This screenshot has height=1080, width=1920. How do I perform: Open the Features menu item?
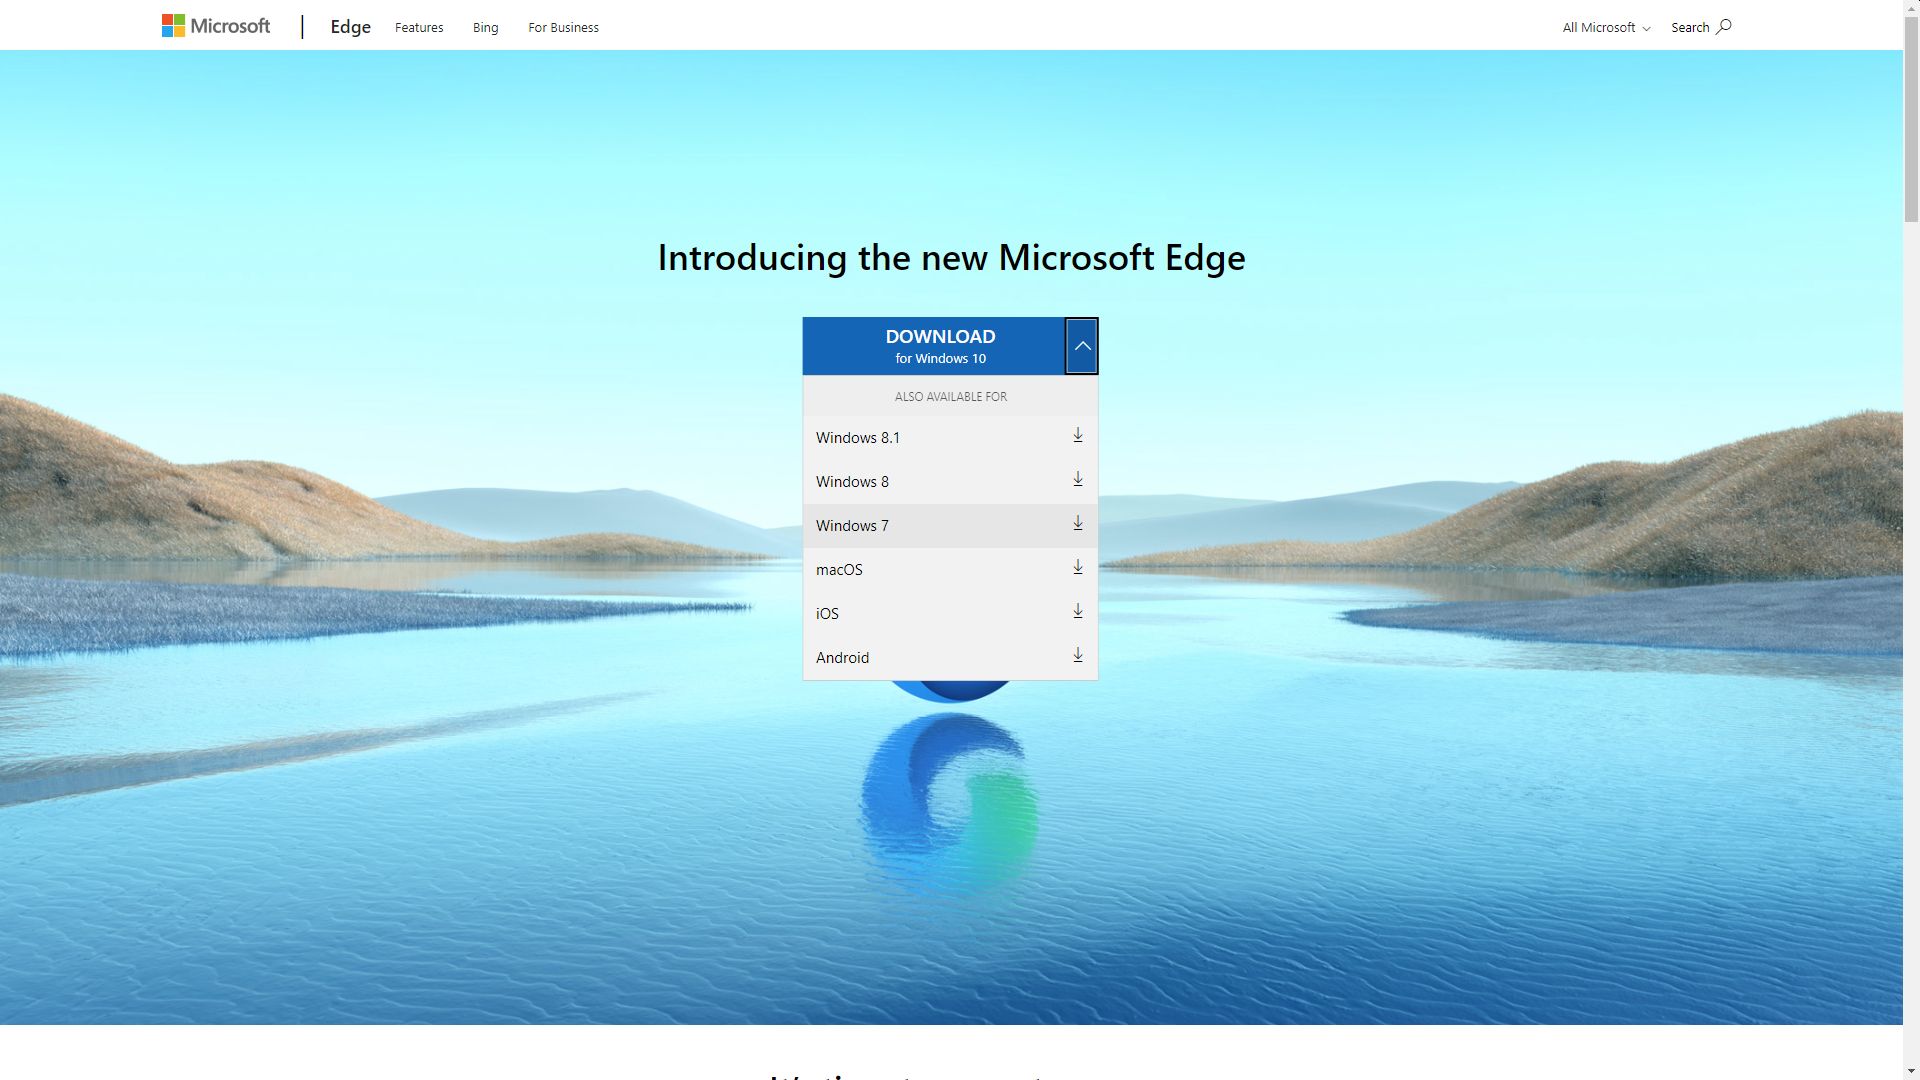[418, 27]
